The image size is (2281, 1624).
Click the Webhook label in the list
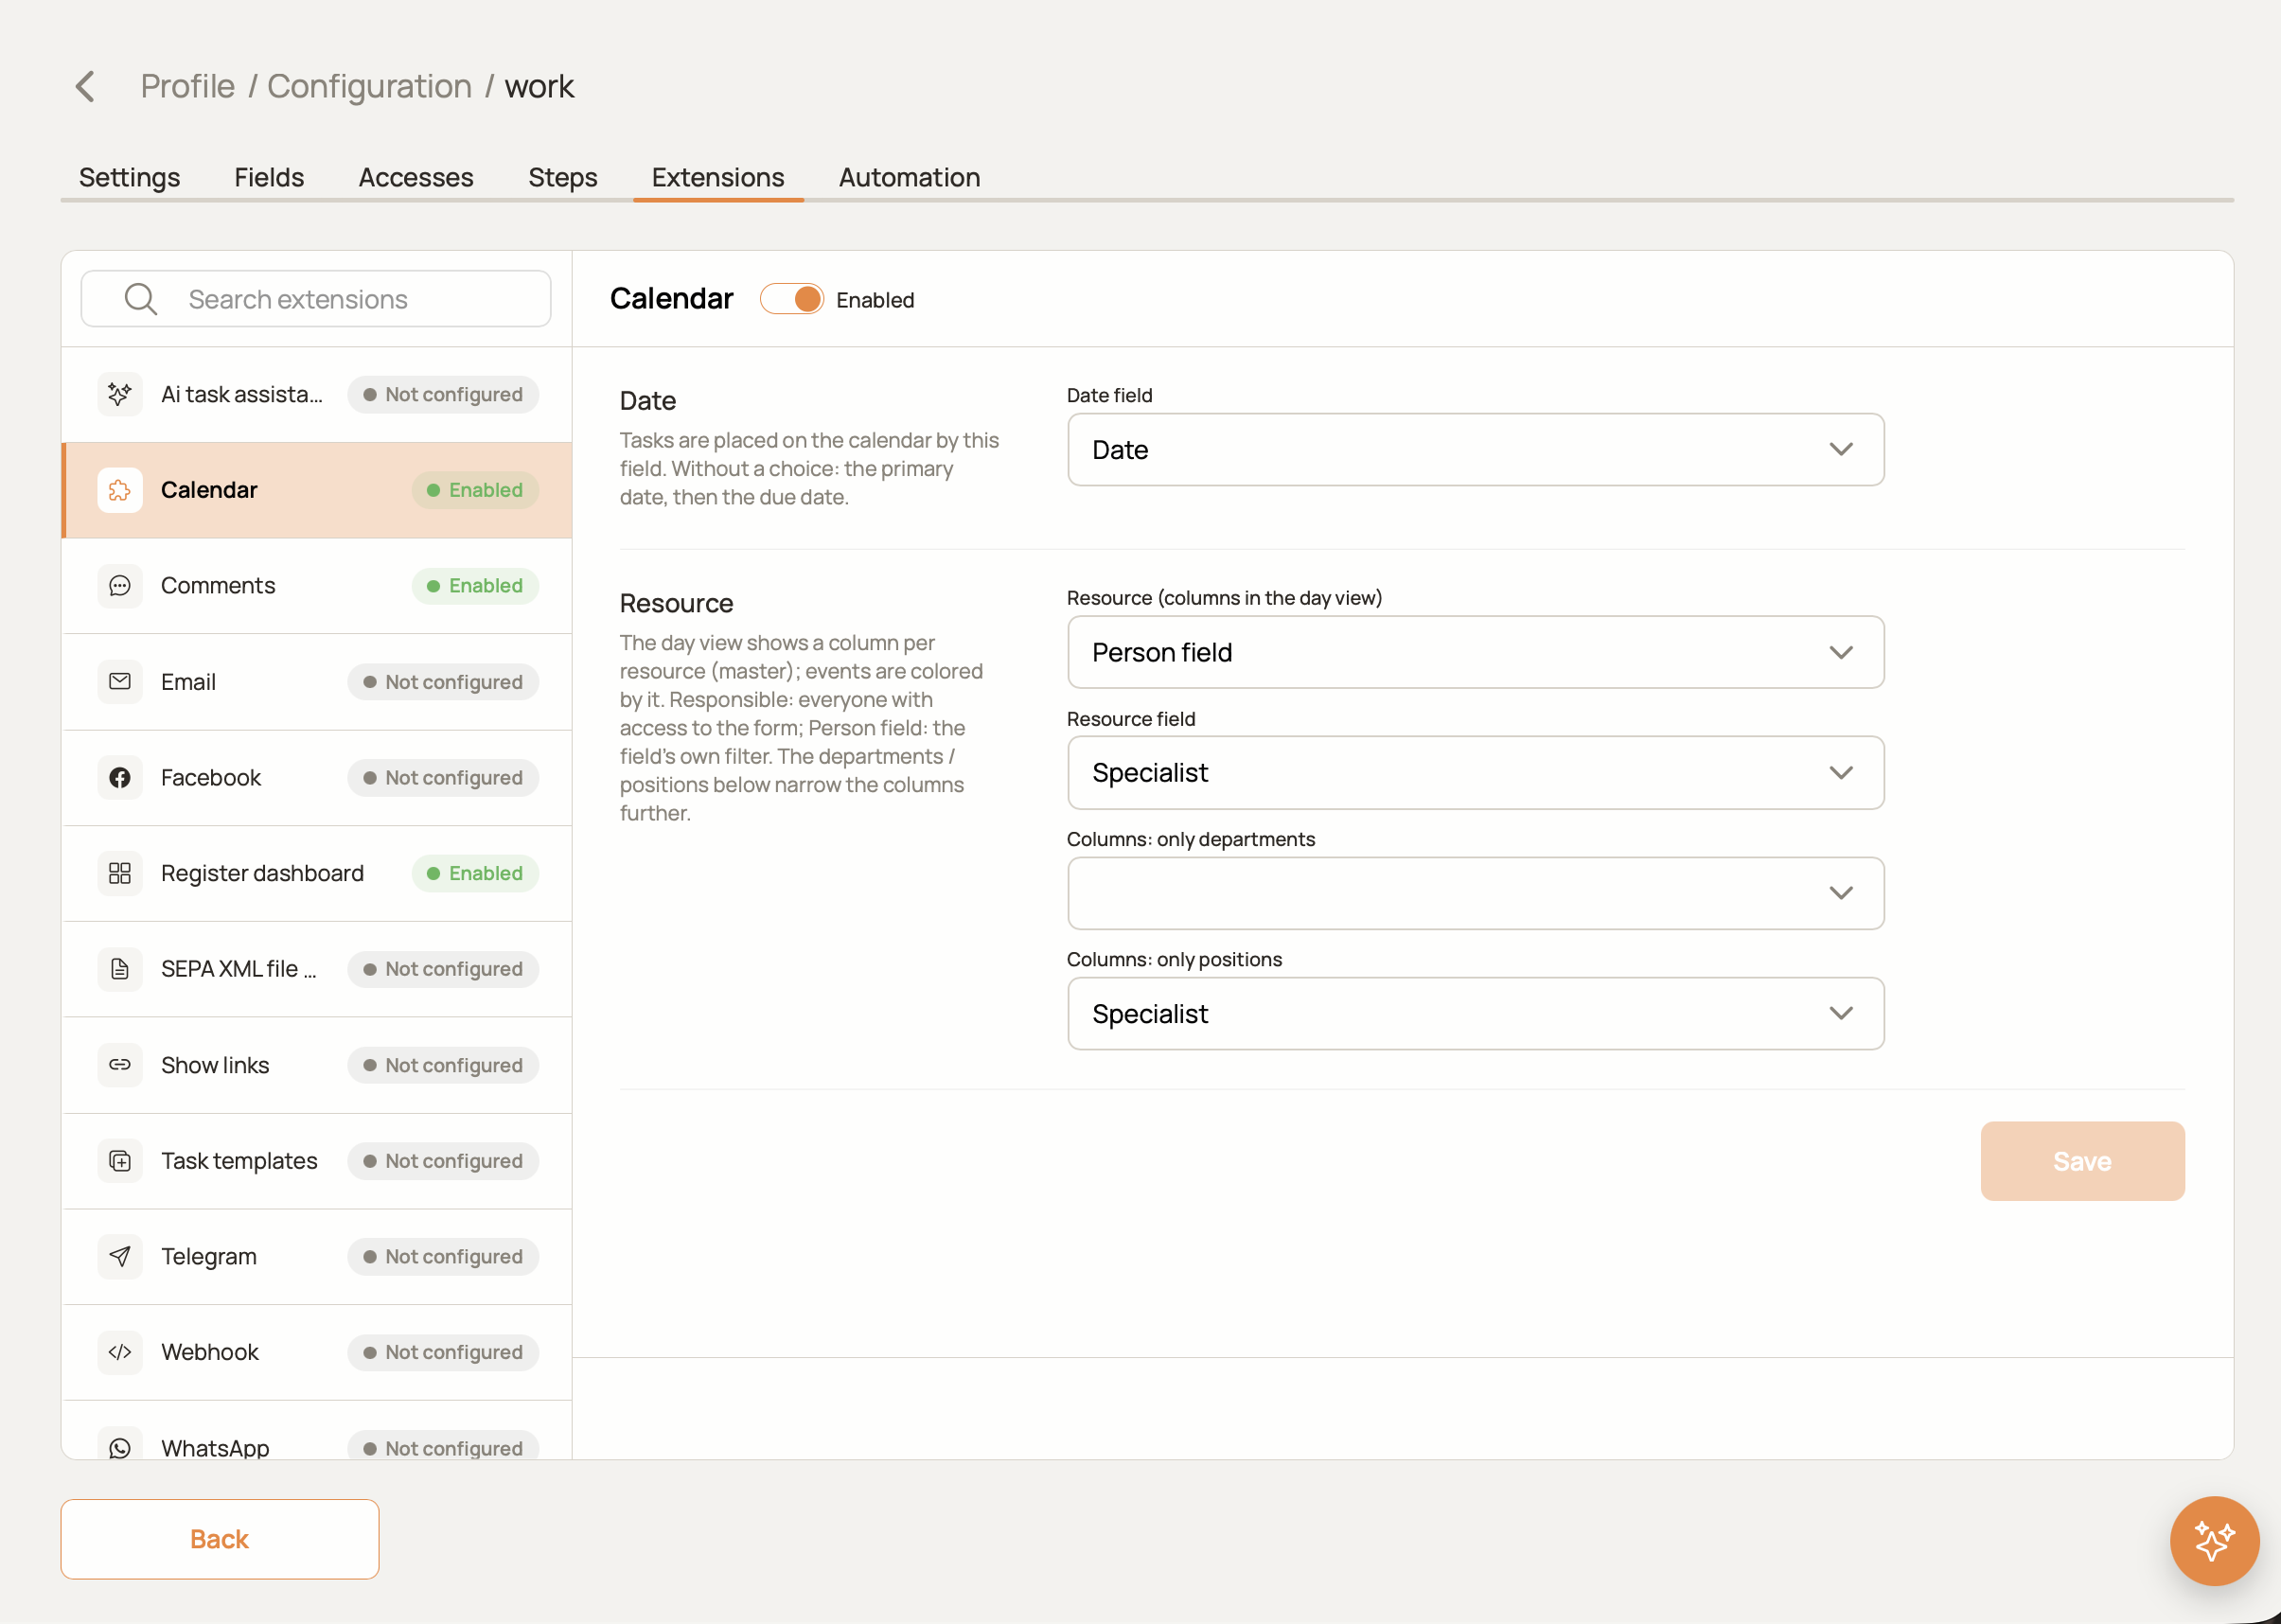coord(210,1352)
